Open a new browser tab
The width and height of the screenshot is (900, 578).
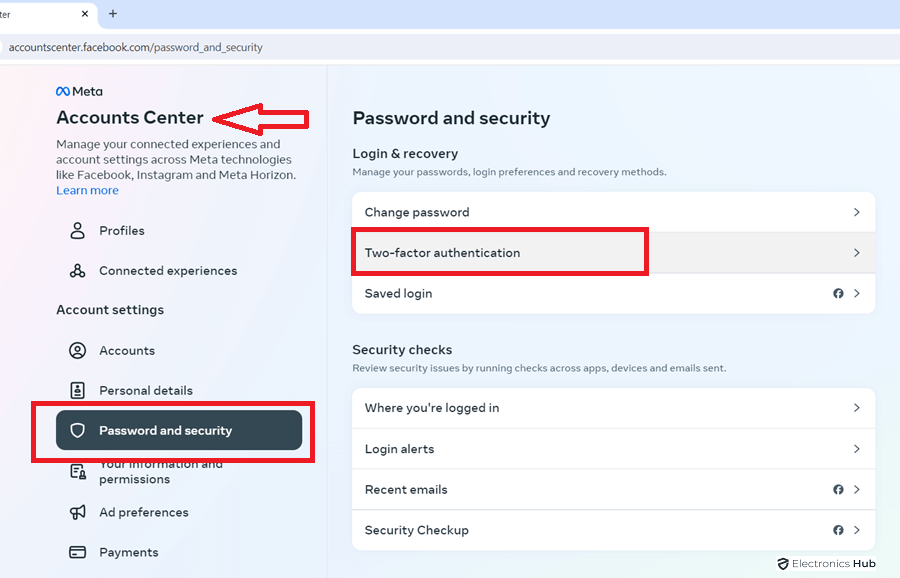pyautogui.click(x=113, y=14)
